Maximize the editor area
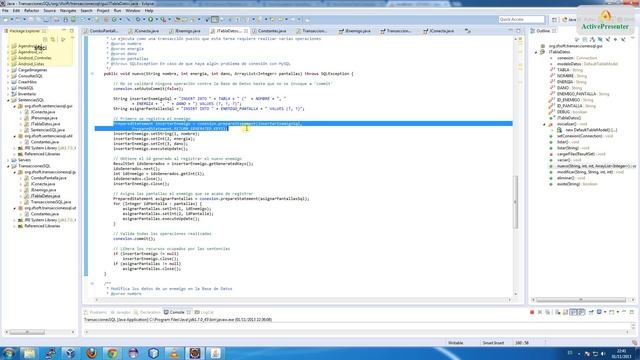The width and height of the screenshot is (640, 360). point(518,31)
